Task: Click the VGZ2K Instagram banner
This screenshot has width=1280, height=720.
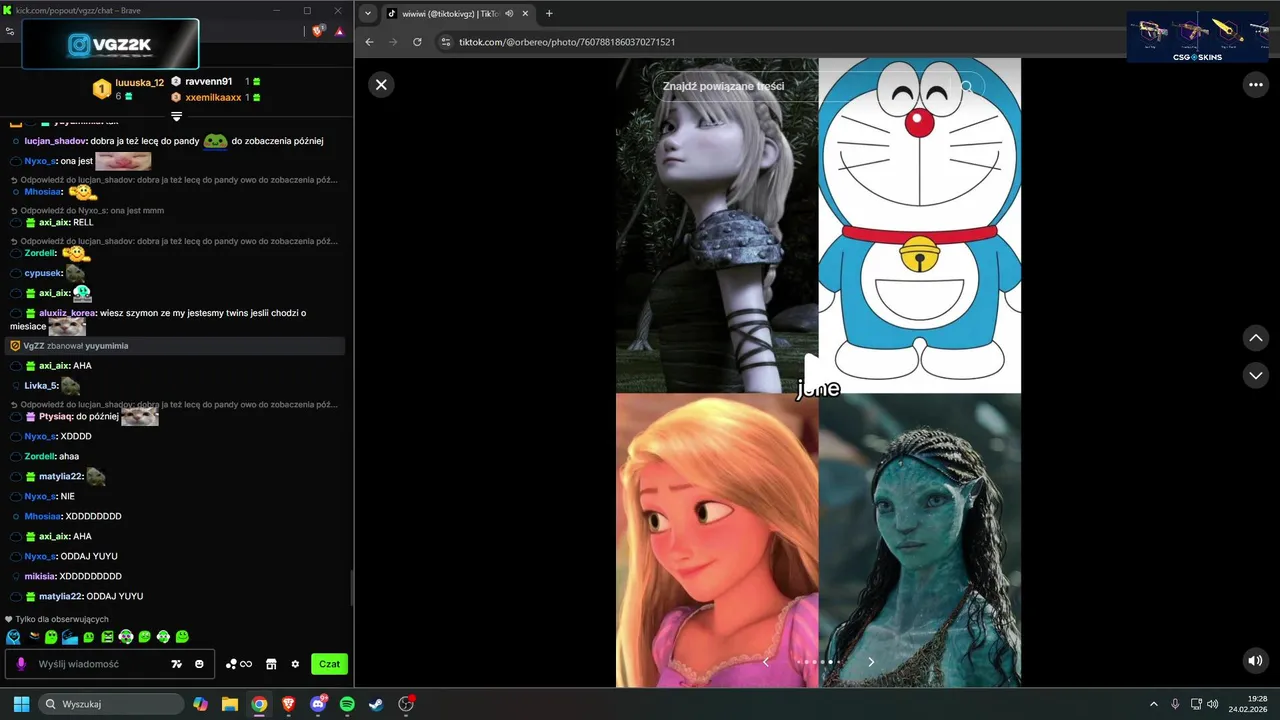Action: pos(111,44)
